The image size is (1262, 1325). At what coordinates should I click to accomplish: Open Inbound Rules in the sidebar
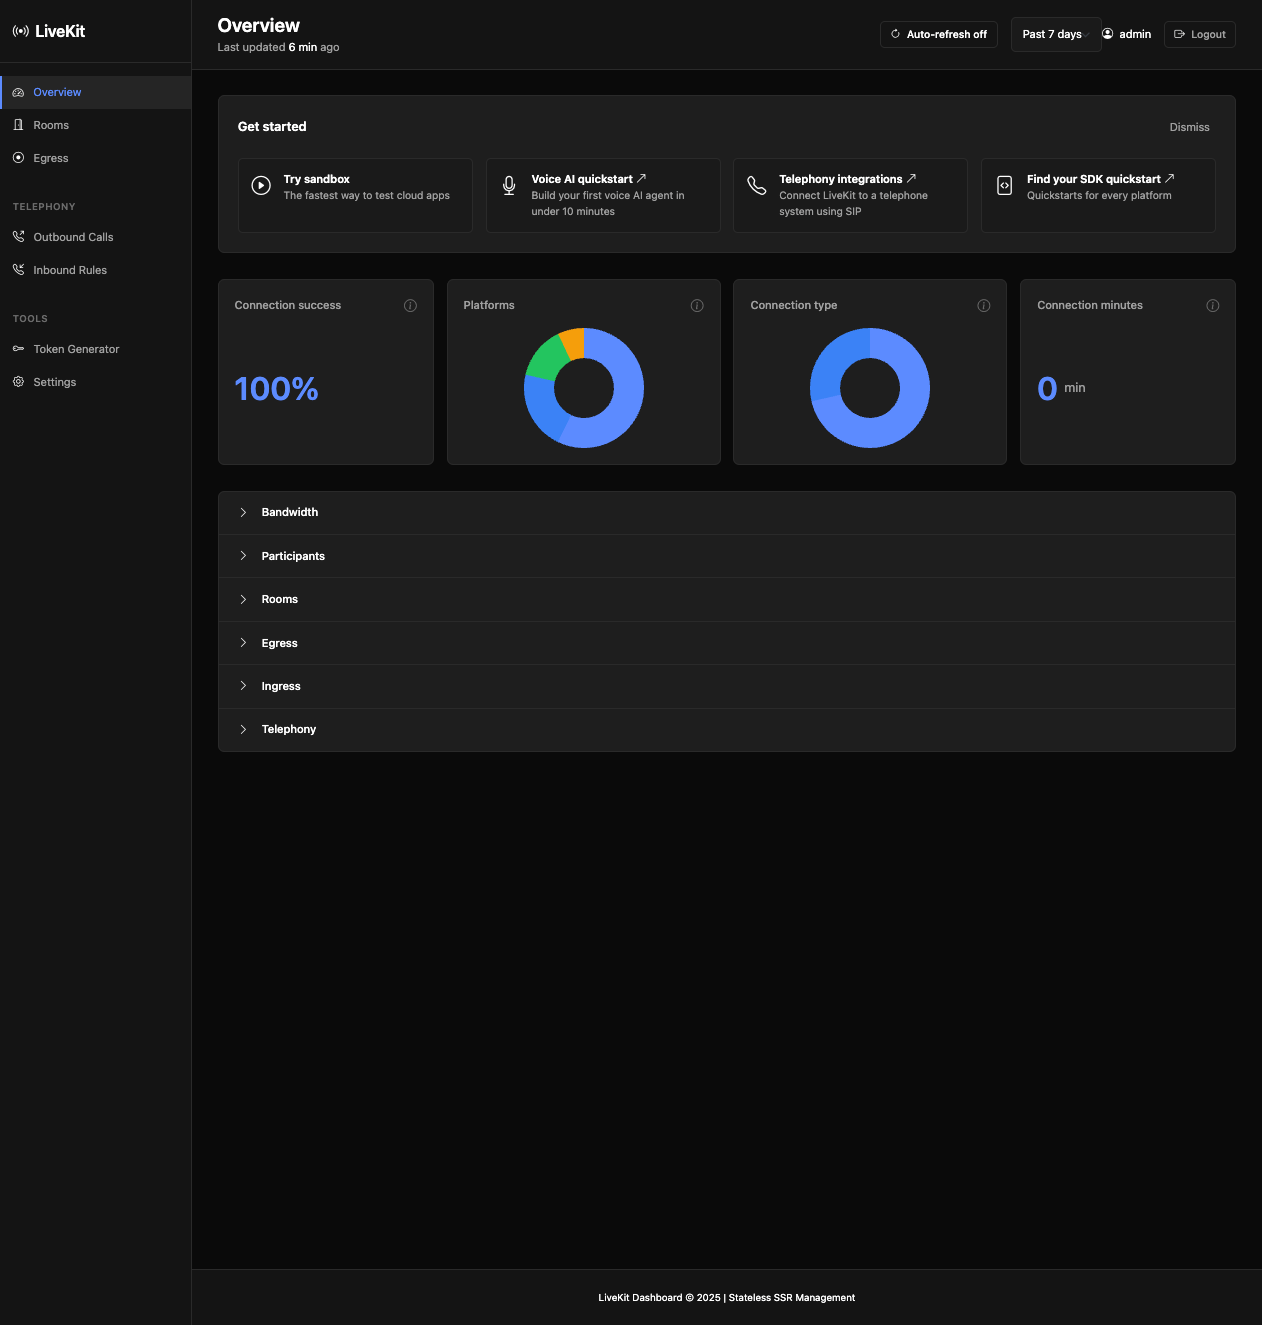pyautogui.click(x=70, y=270)
